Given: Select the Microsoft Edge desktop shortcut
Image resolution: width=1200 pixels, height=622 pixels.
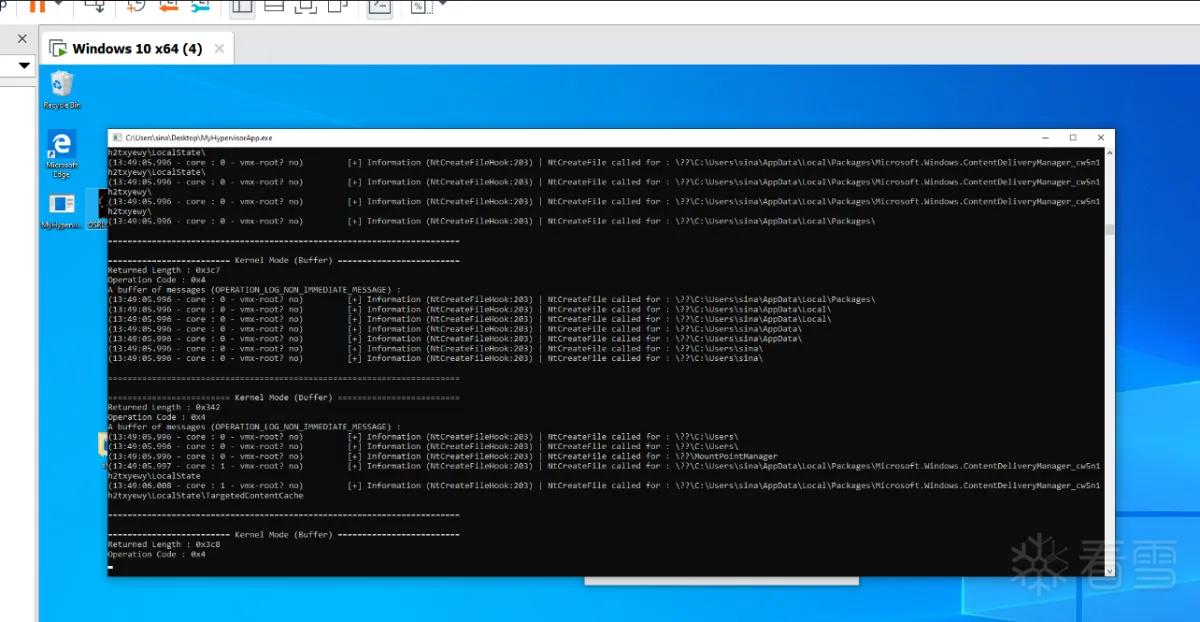Looking at the screenshot, I should (x=62, y=153).
